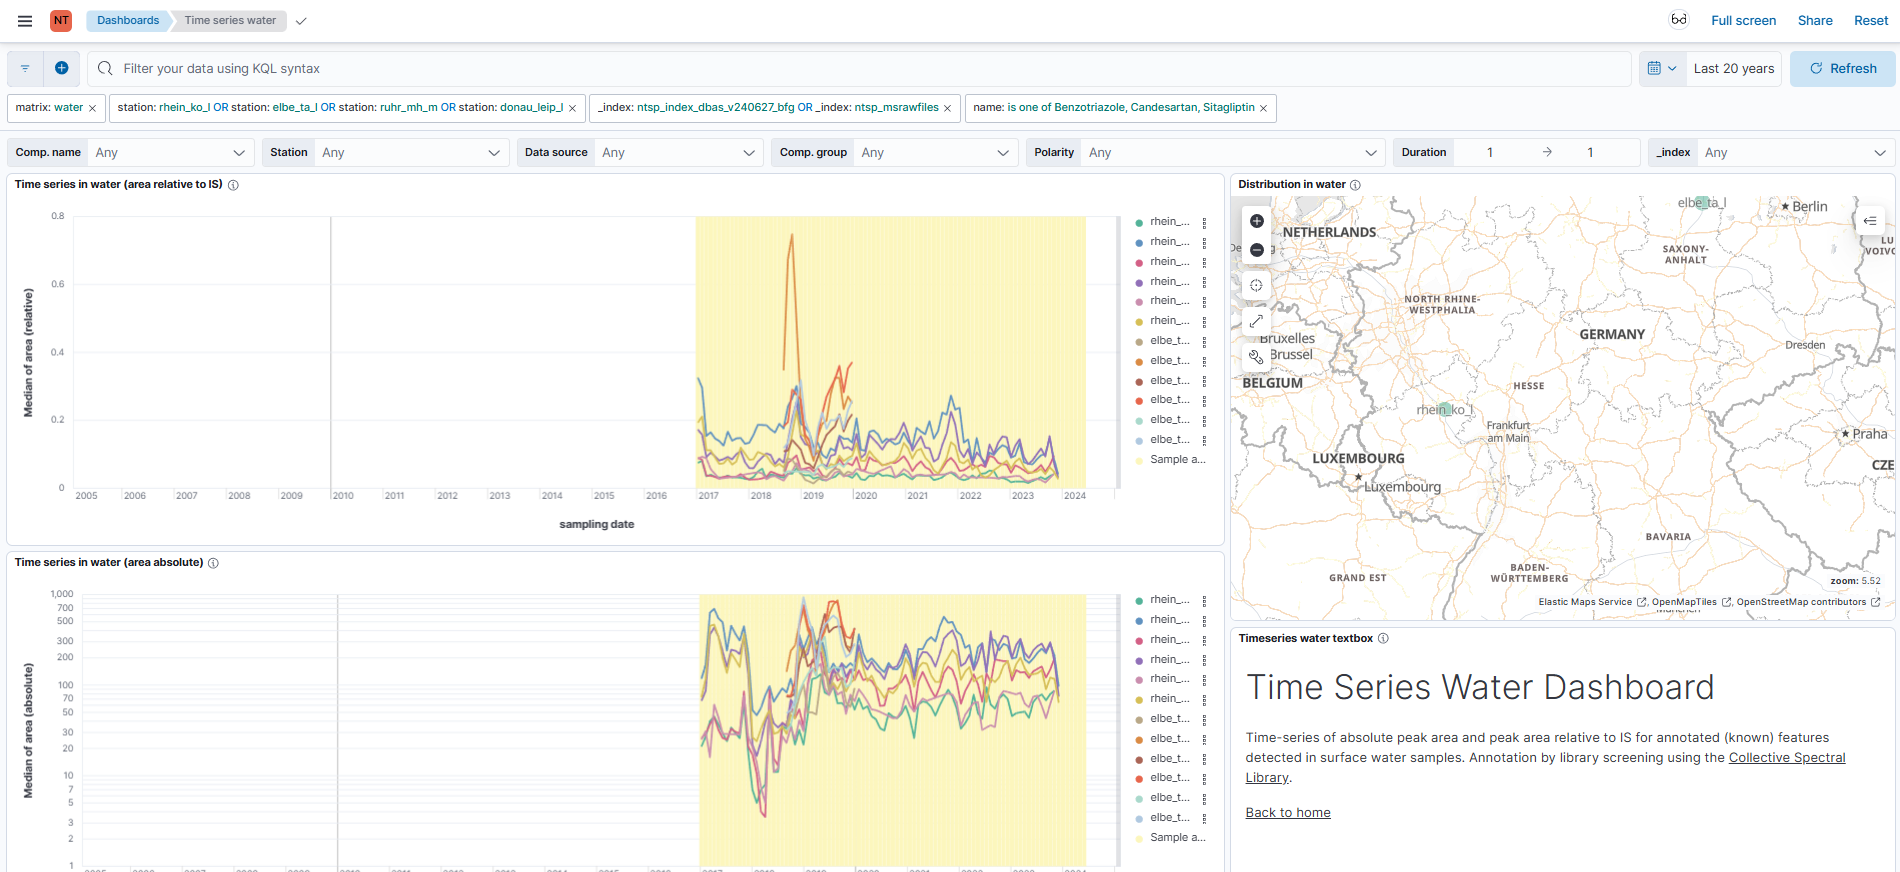This screenshot has width=1900, height=872.
Task: Show info for the relative area chart title
Action: click(x=233, y=185)
